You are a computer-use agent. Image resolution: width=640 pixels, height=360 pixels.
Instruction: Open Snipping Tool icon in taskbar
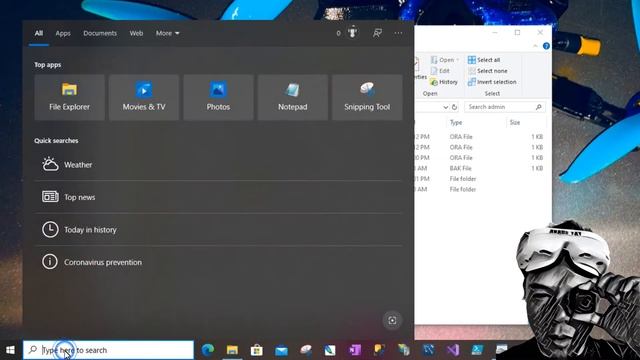[306, 350]
